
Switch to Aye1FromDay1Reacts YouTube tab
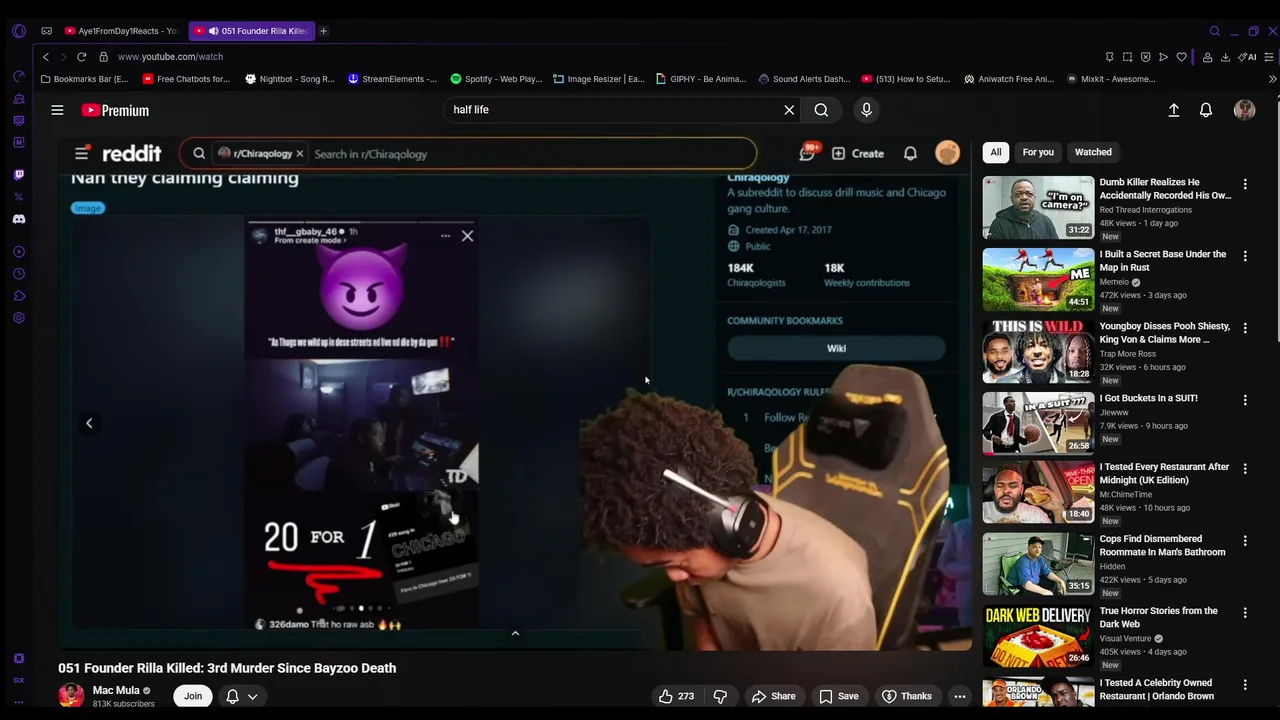pyautogui.click(x=120, y=31)
